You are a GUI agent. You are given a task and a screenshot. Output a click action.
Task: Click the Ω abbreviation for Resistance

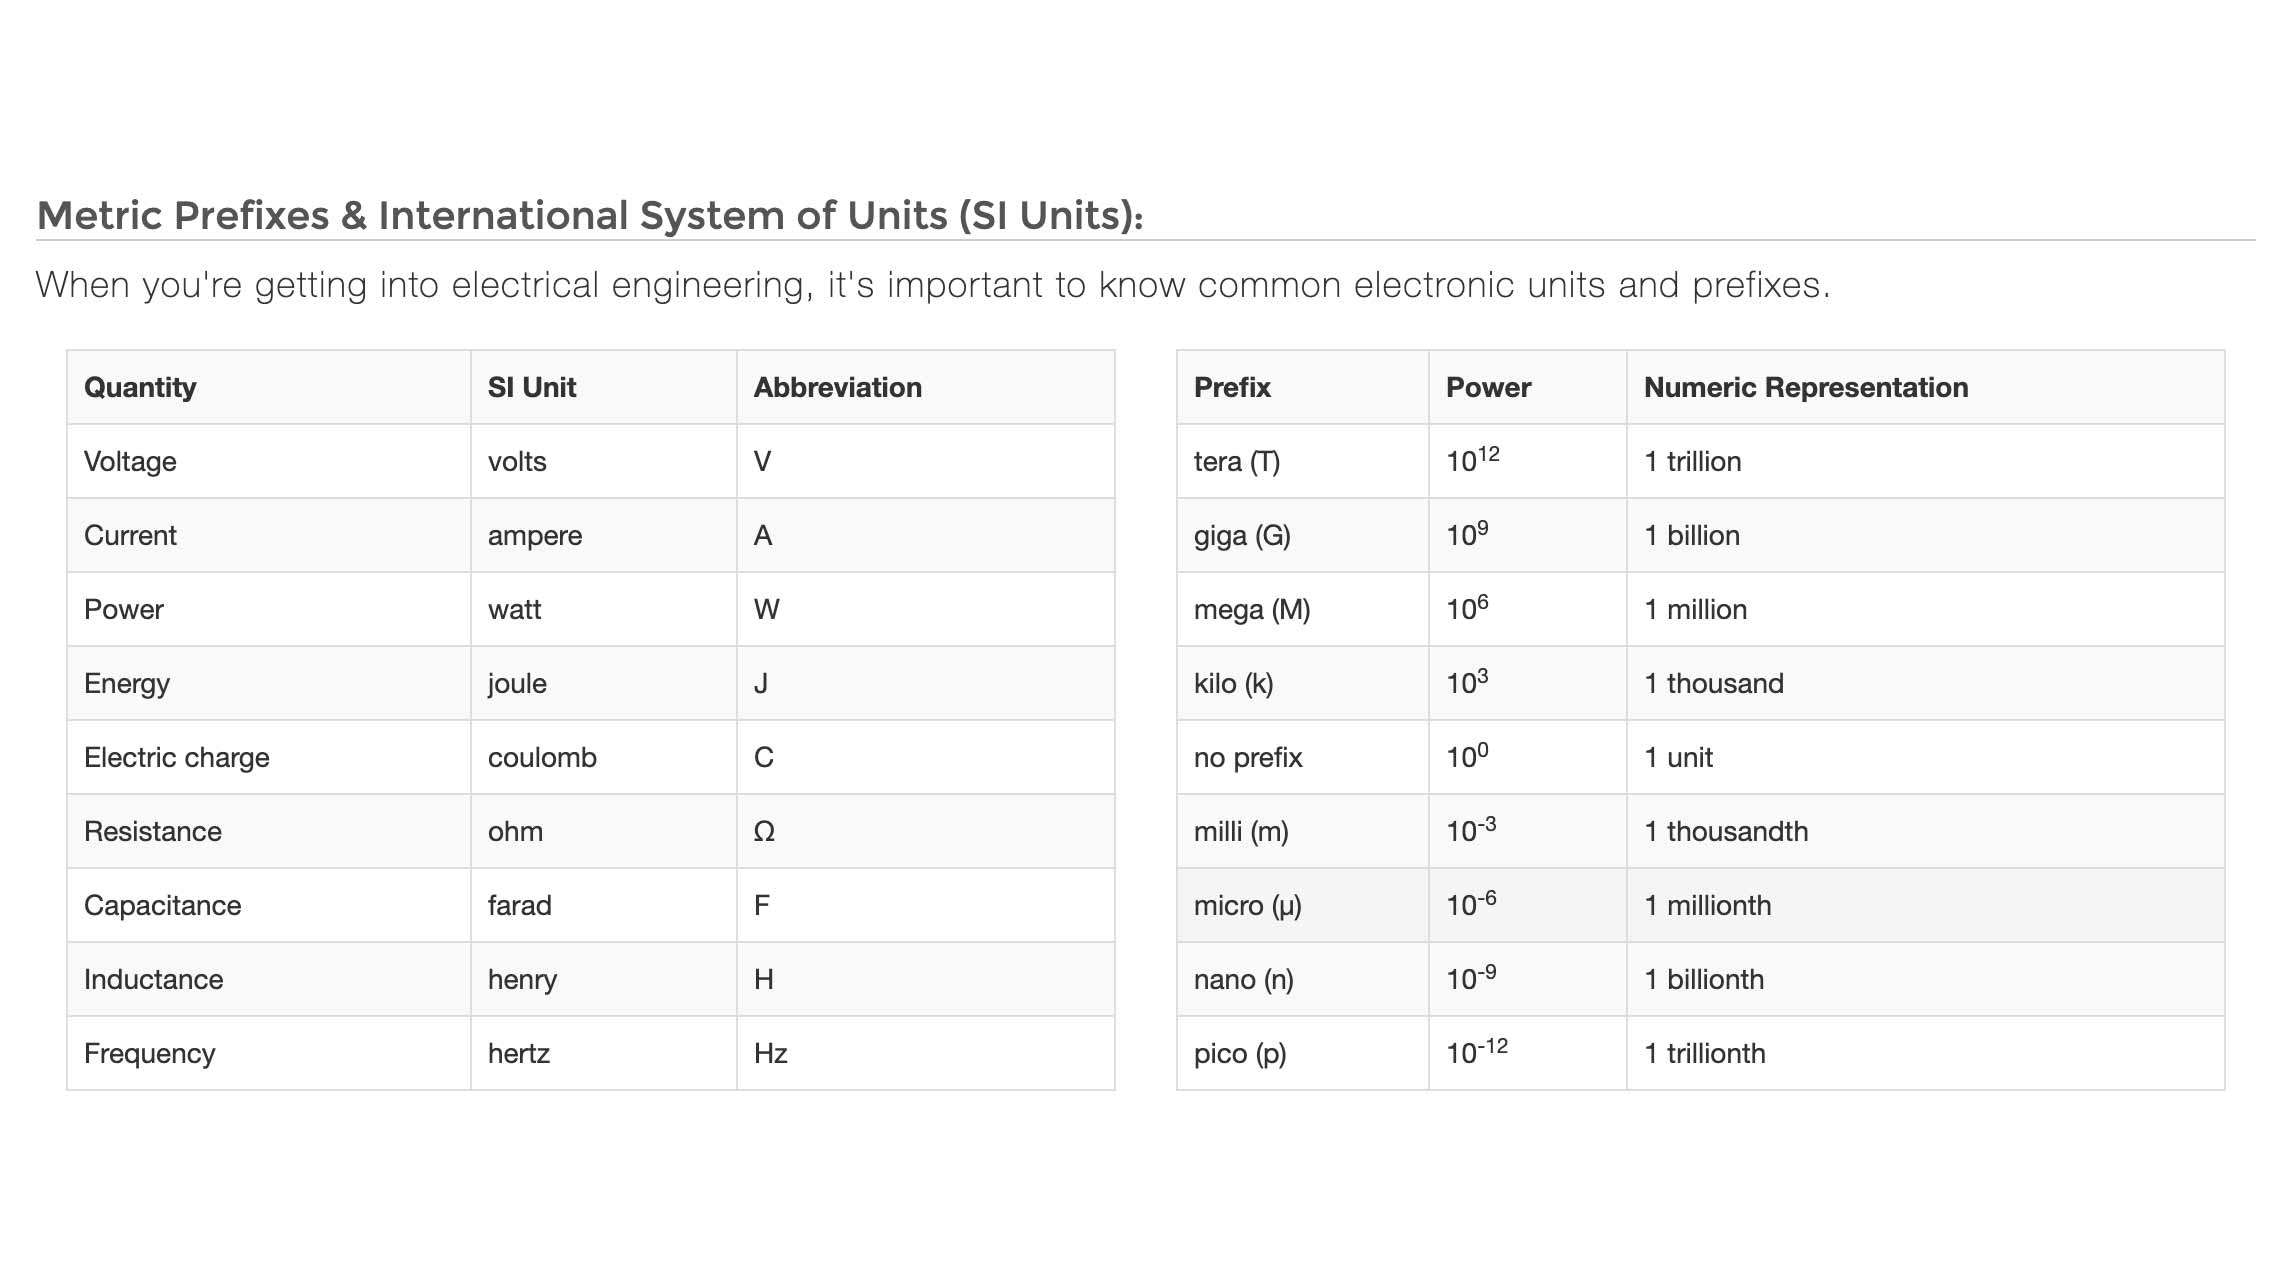tap(764, 832)
